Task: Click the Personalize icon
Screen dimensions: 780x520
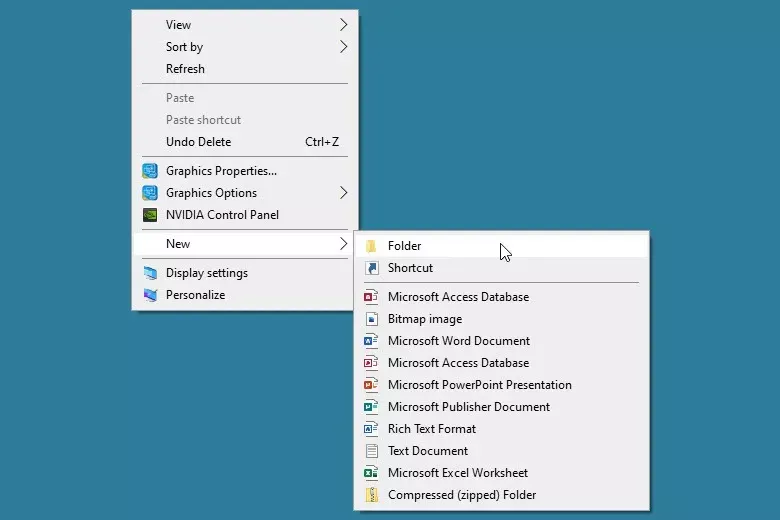Action: click(x=150, y=295)
